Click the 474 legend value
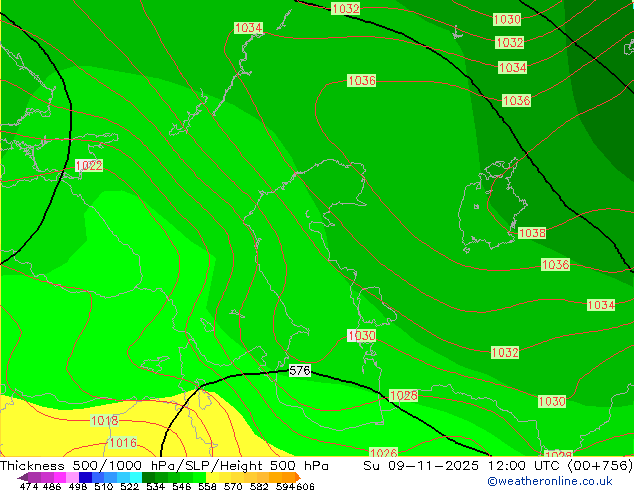This screenshot has height=490, width=634. (29, 486)
